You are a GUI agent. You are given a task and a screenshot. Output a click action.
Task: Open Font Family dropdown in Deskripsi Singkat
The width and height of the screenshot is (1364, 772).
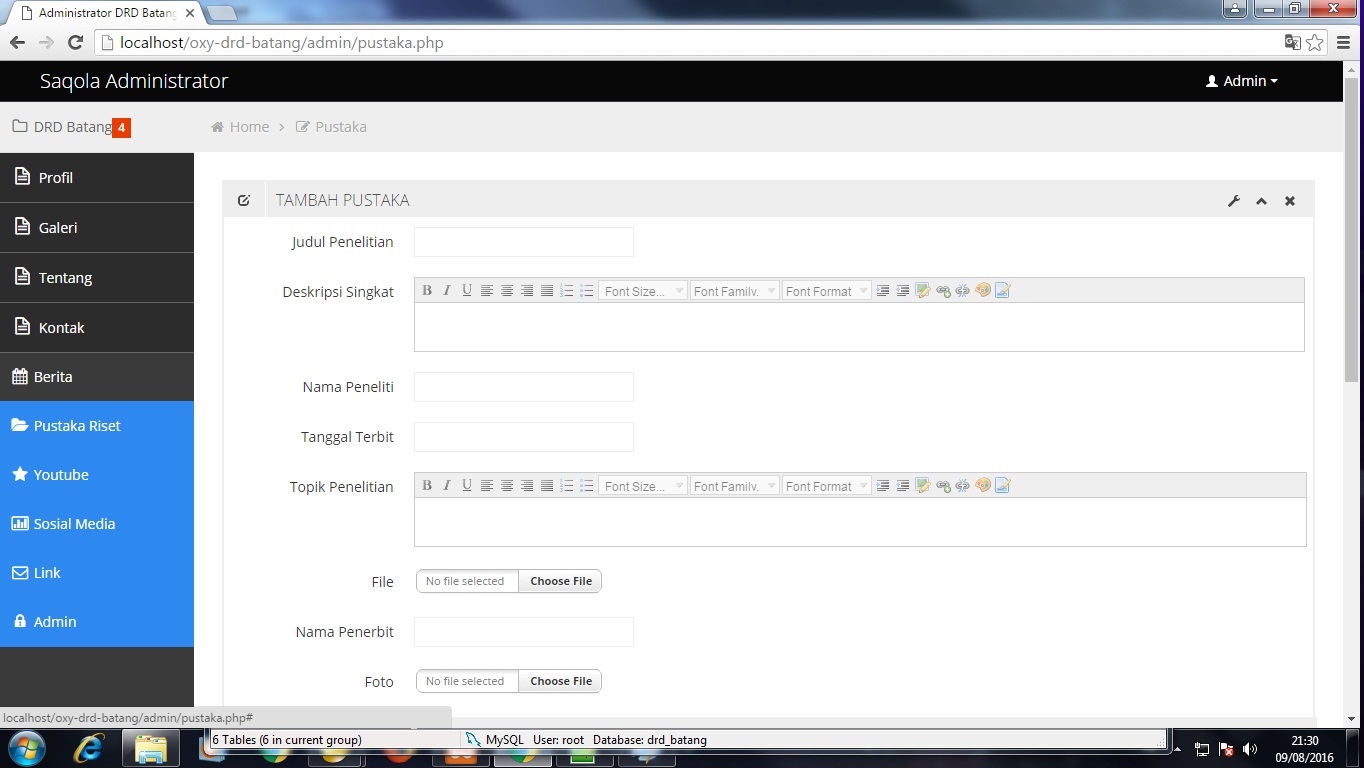(734, 291)
